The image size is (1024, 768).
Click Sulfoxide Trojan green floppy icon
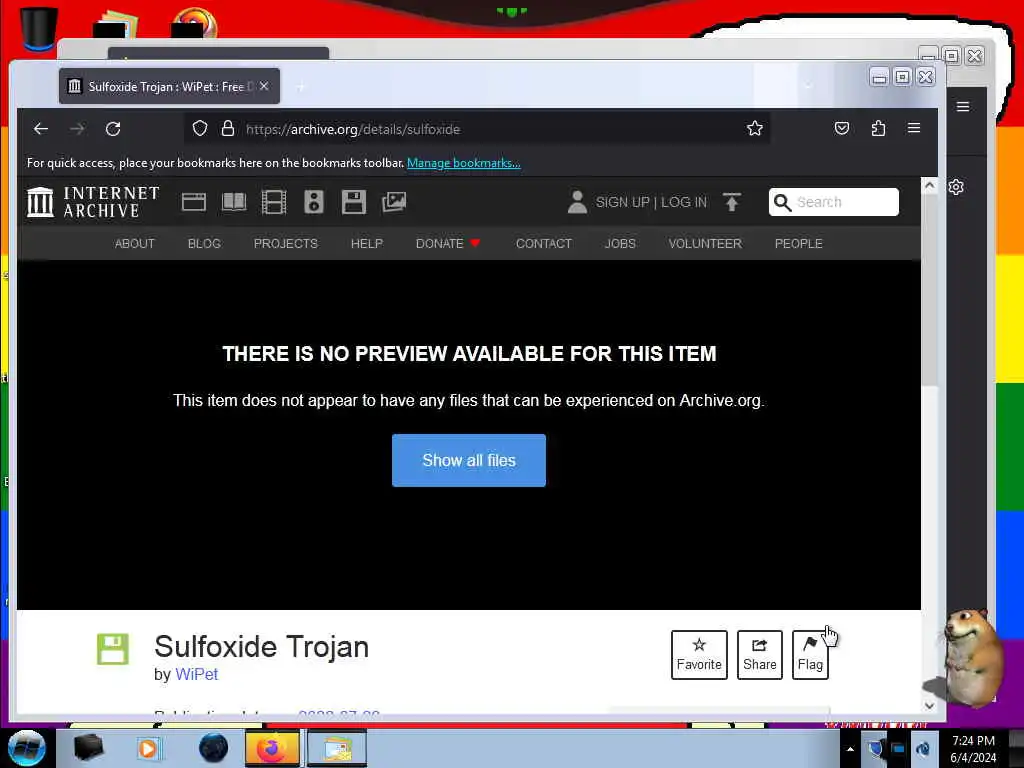click(x=113, y=649)
